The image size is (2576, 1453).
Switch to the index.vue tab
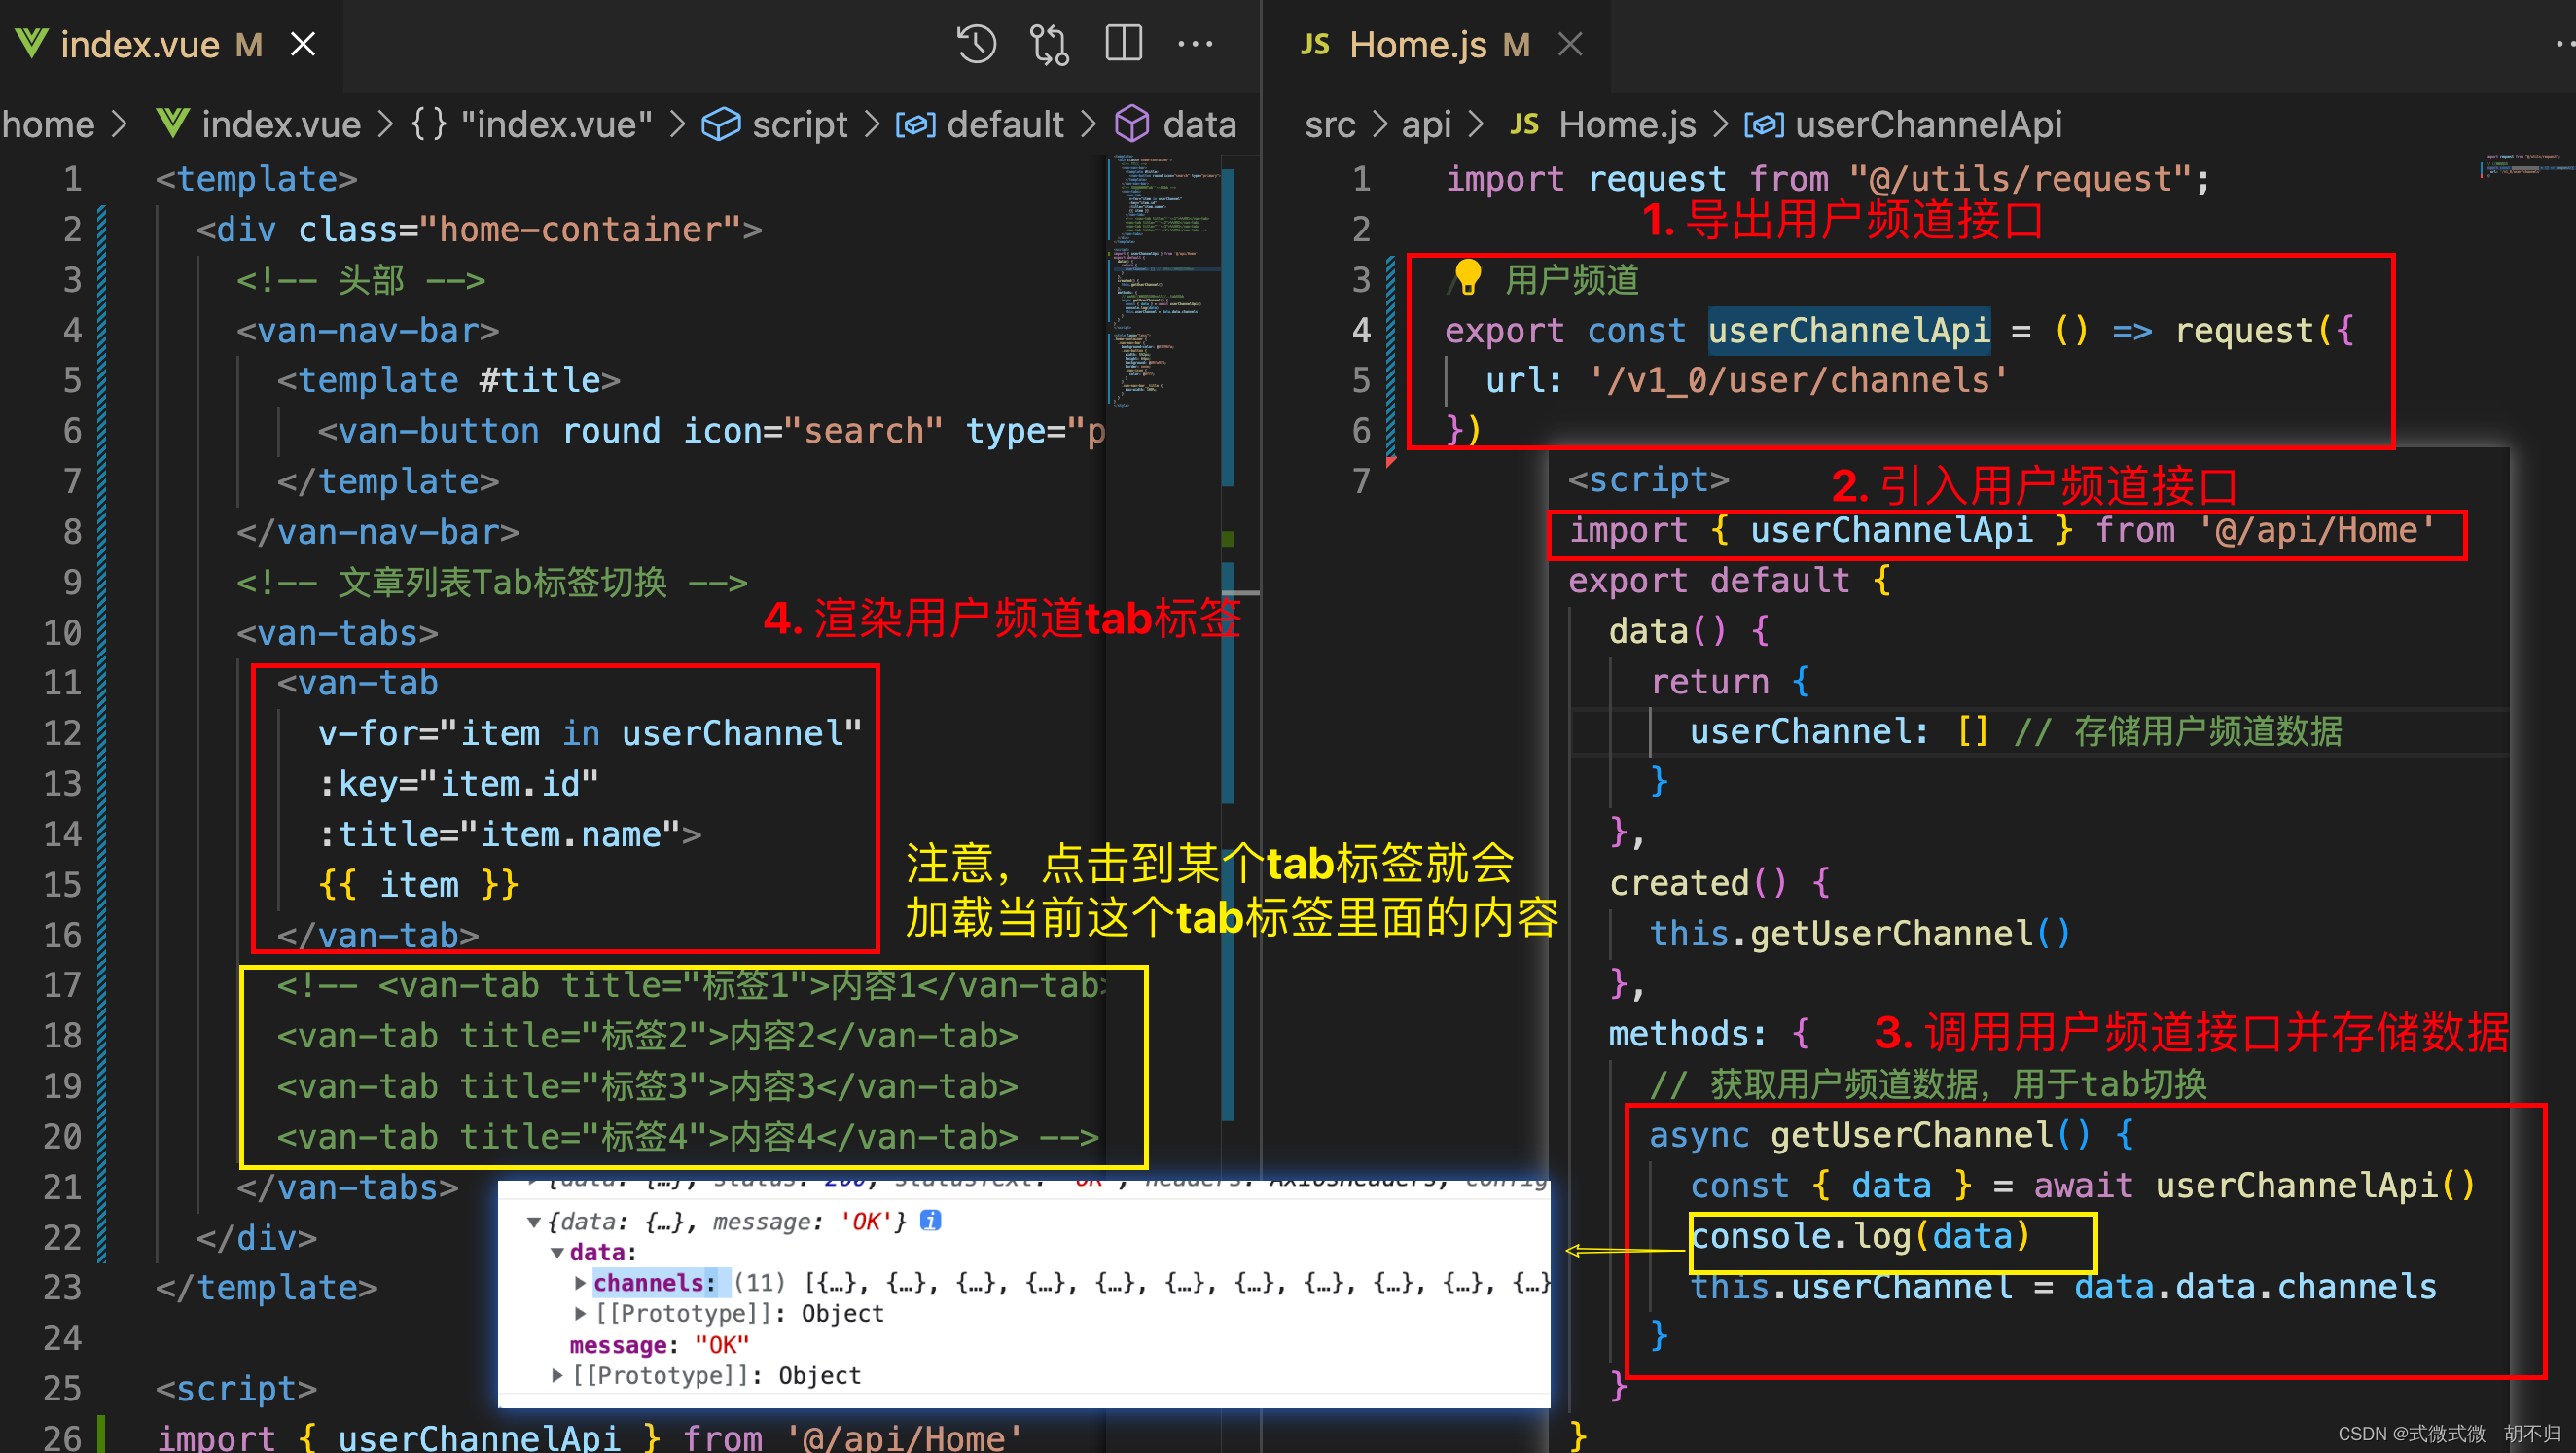click(140, 44)
